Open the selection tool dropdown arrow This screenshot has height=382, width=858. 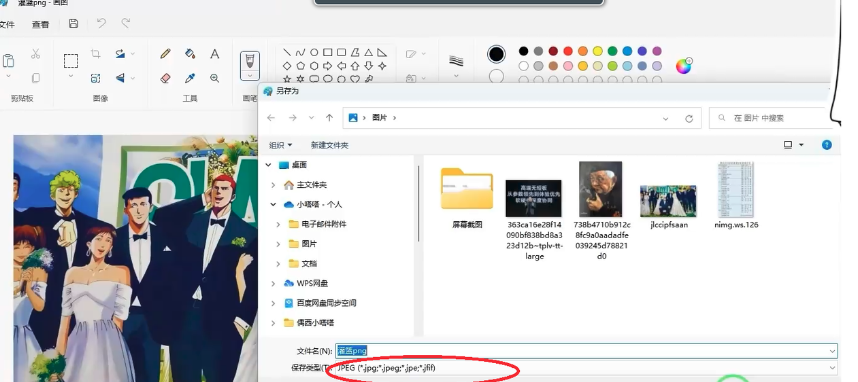tap(71, 76)
